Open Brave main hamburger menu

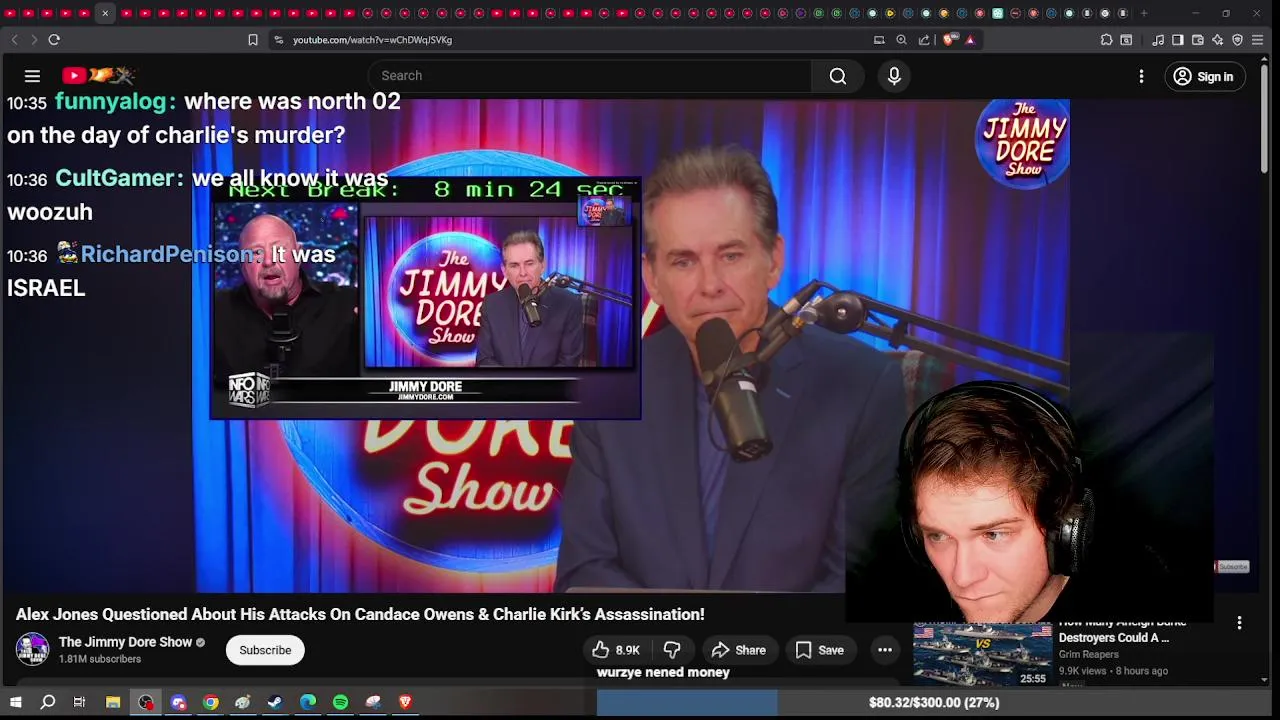[1258, 40]
